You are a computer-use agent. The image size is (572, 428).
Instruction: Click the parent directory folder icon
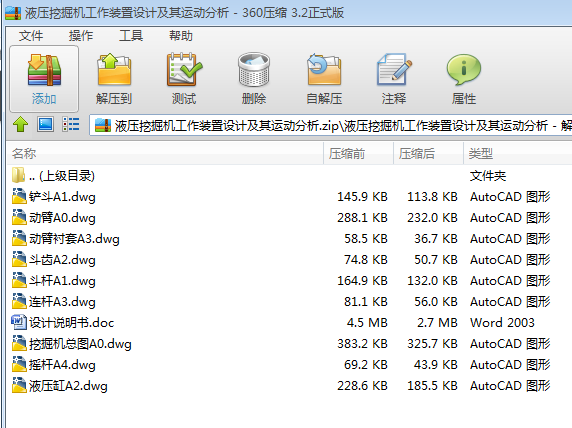[19, 175]
